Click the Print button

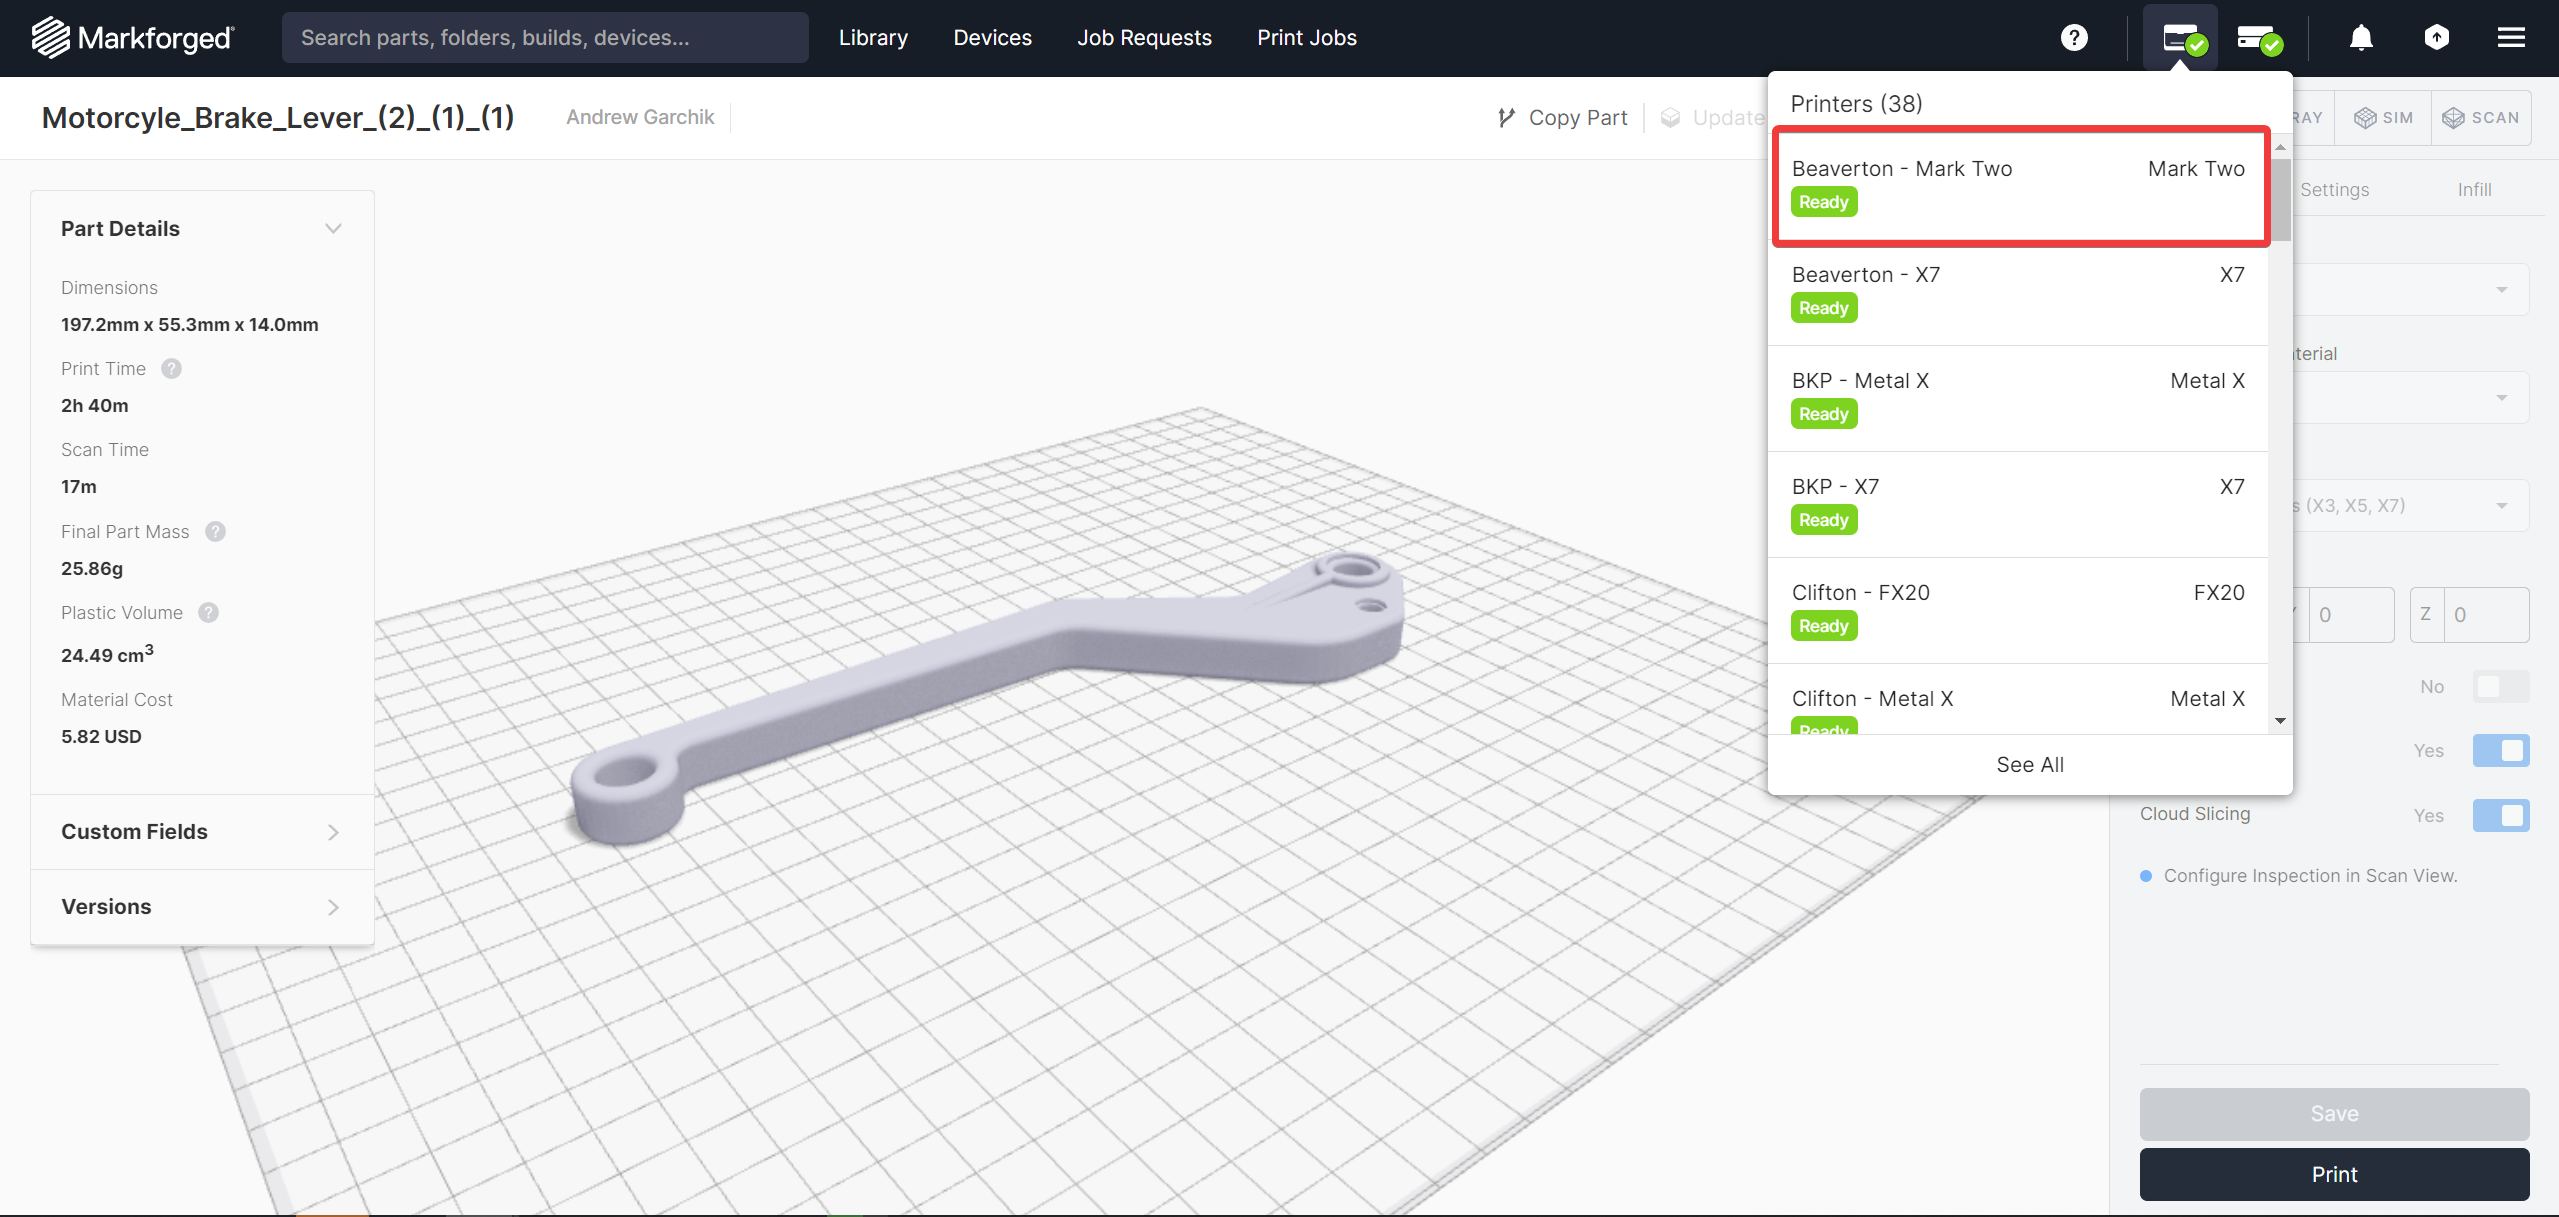(2334, 1175)
